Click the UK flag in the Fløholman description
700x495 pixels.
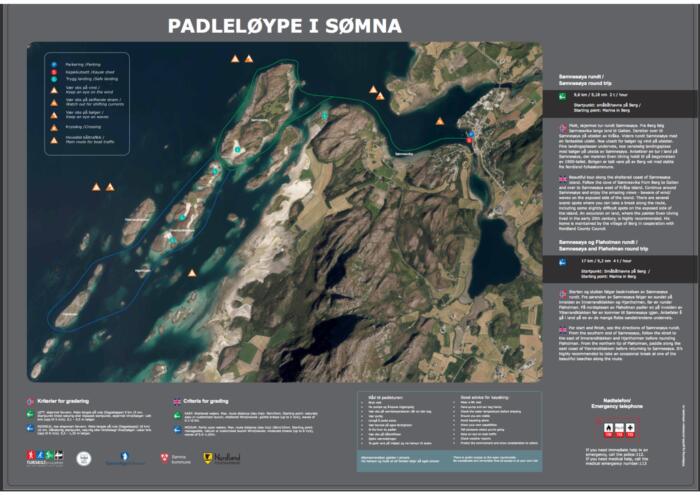pyautogui.click(x=563, y=330)
